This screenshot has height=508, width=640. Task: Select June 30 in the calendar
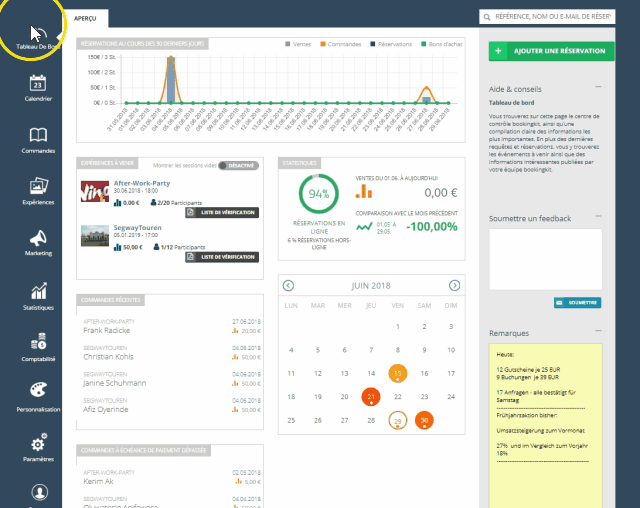coord(424,420)
